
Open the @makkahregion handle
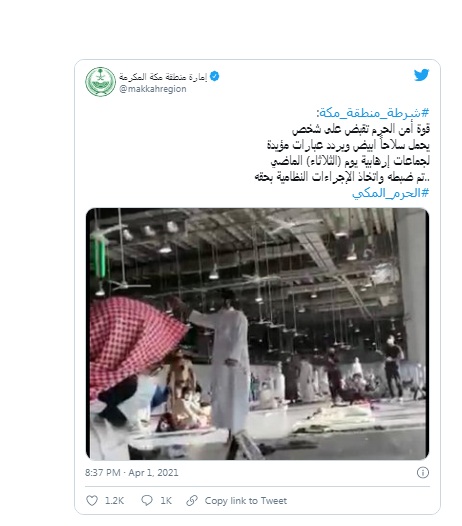click(x=153, y=89)
